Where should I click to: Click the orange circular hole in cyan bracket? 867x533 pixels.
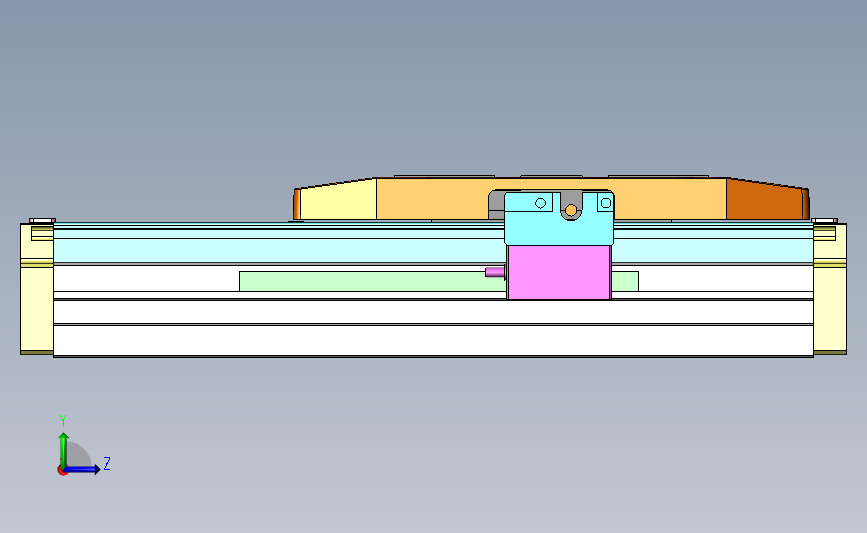[571, 210]
